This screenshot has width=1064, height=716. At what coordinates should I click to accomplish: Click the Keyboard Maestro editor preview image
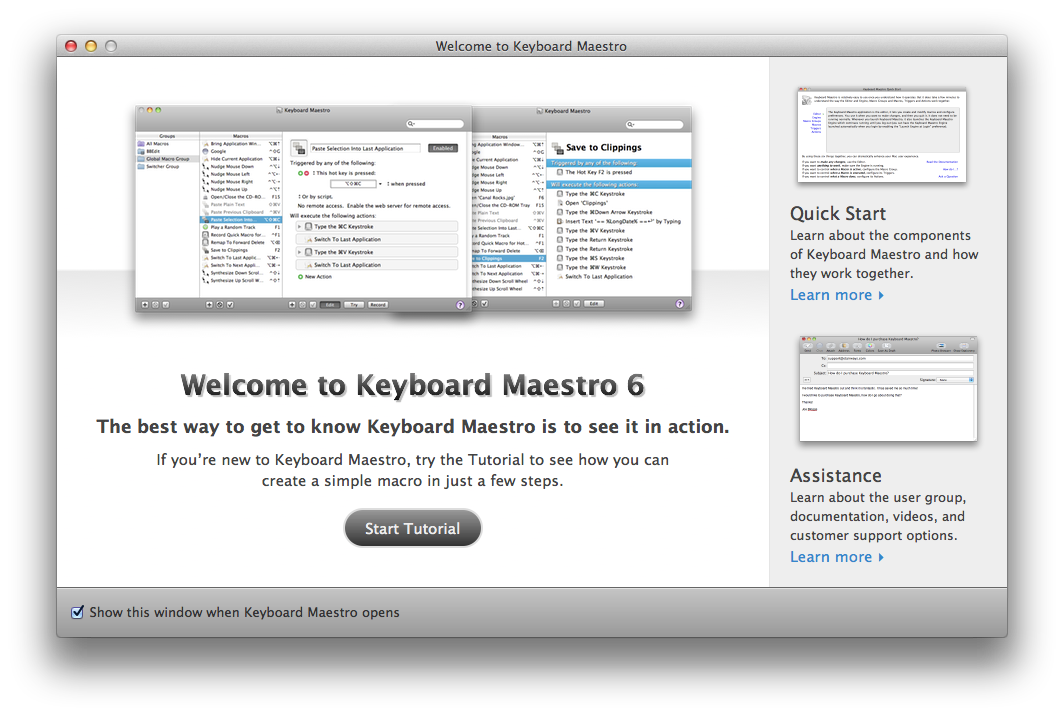coord(413,210)
